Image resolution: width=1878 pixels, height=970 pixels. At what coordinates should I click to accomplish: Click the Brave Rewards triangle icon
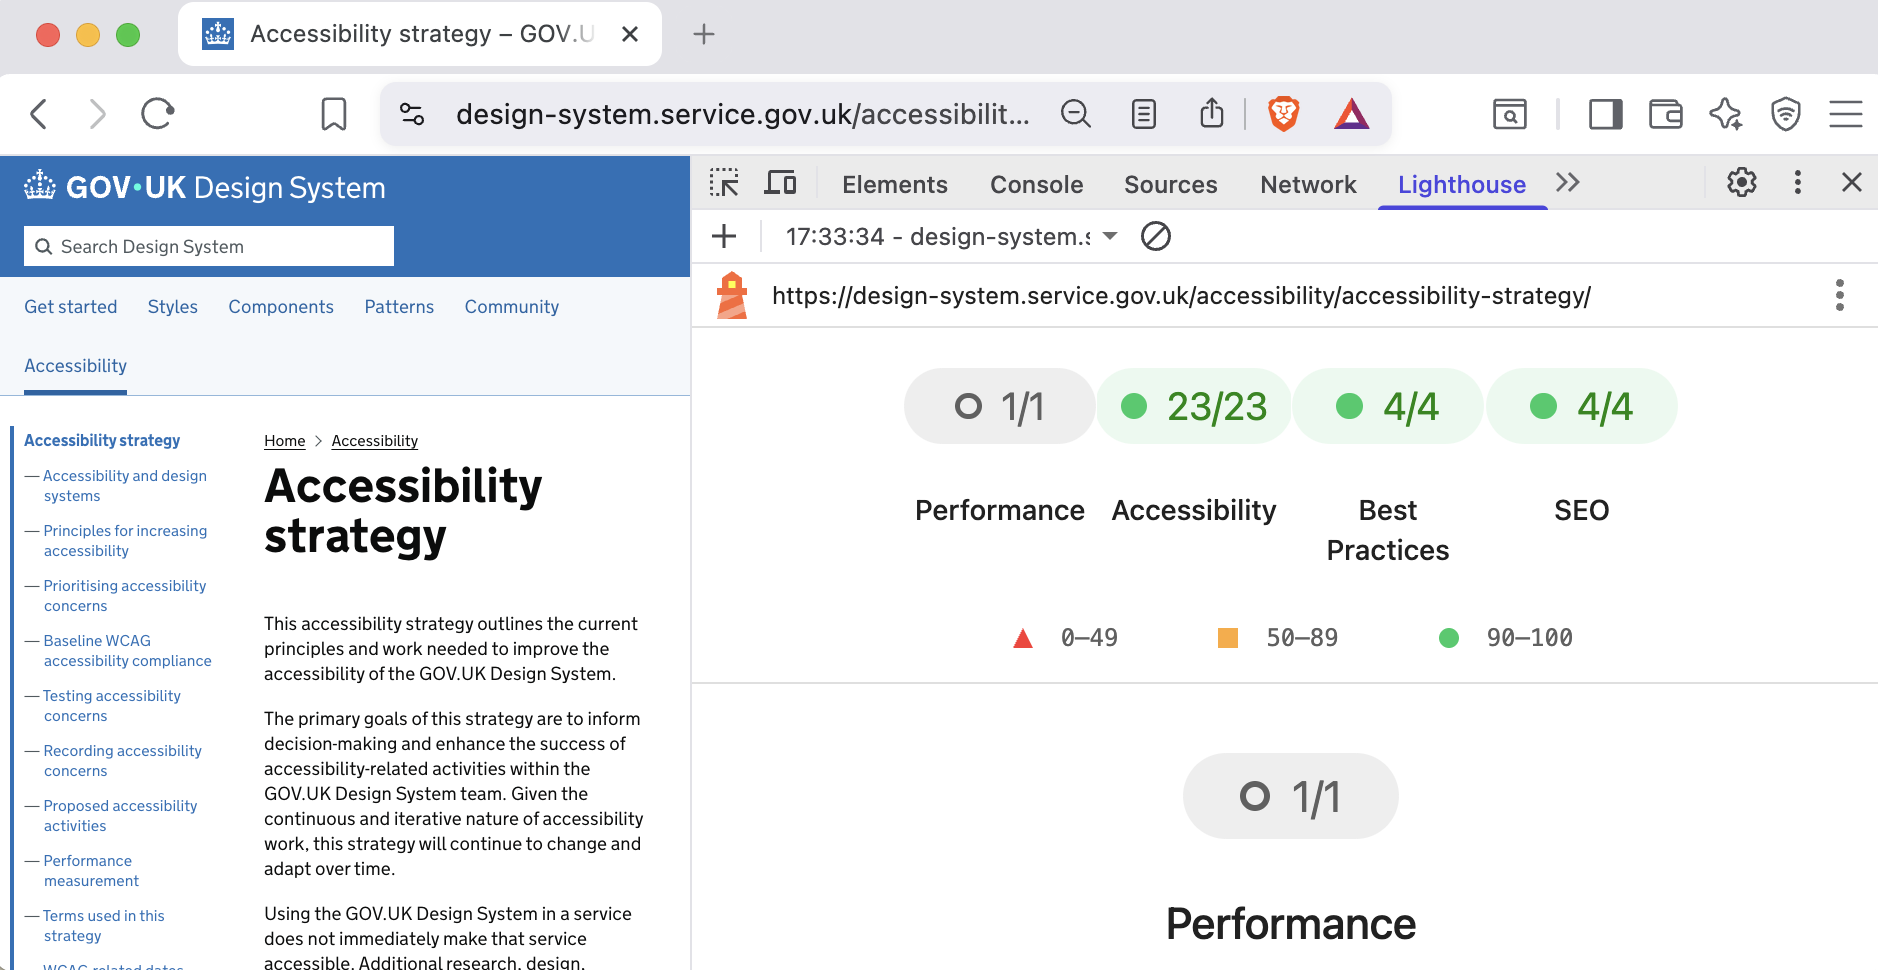point(1351,114)
